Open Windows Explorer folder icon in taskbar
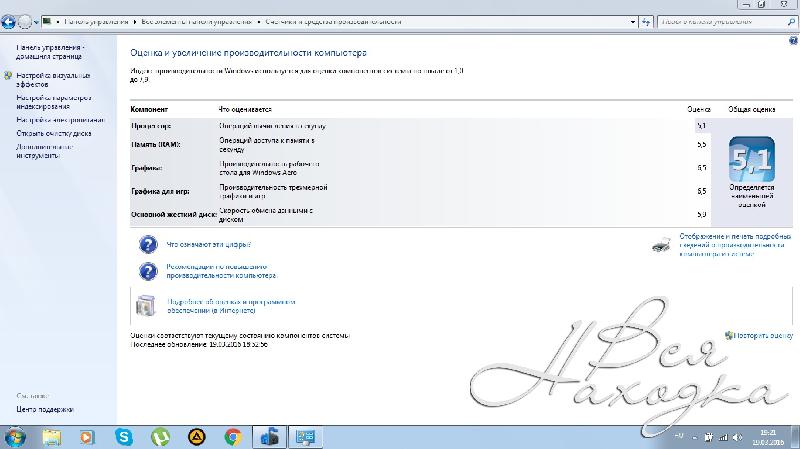 point(52,437)
